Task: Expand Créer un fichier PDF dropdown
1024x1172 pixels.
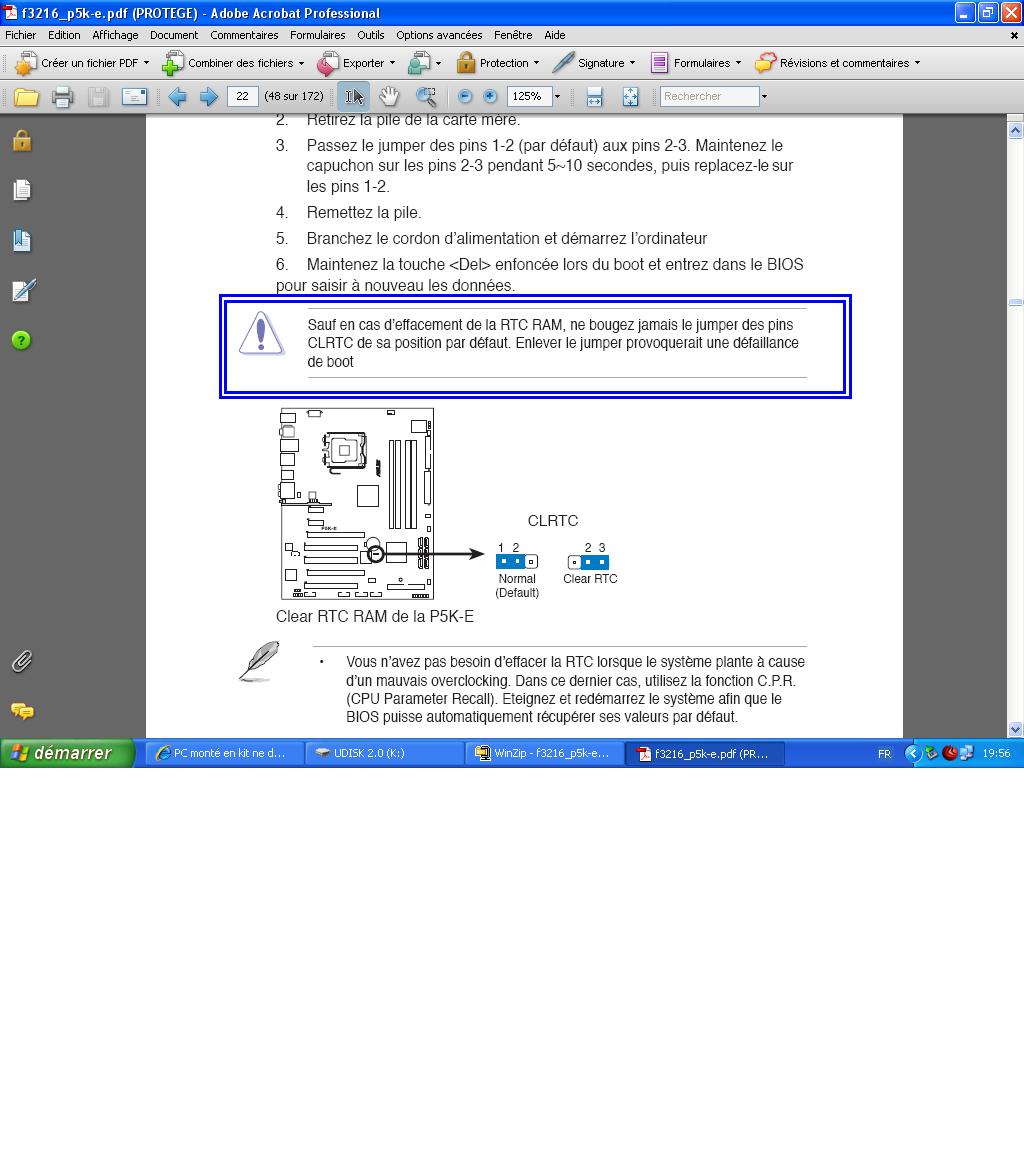Action: click(146, 63)
